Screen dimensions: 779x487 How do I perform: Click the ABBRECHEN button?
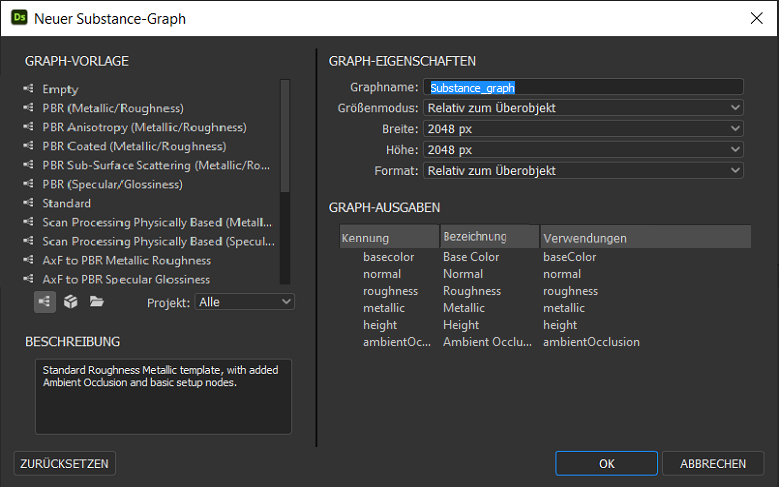click(x=713, y=463)
